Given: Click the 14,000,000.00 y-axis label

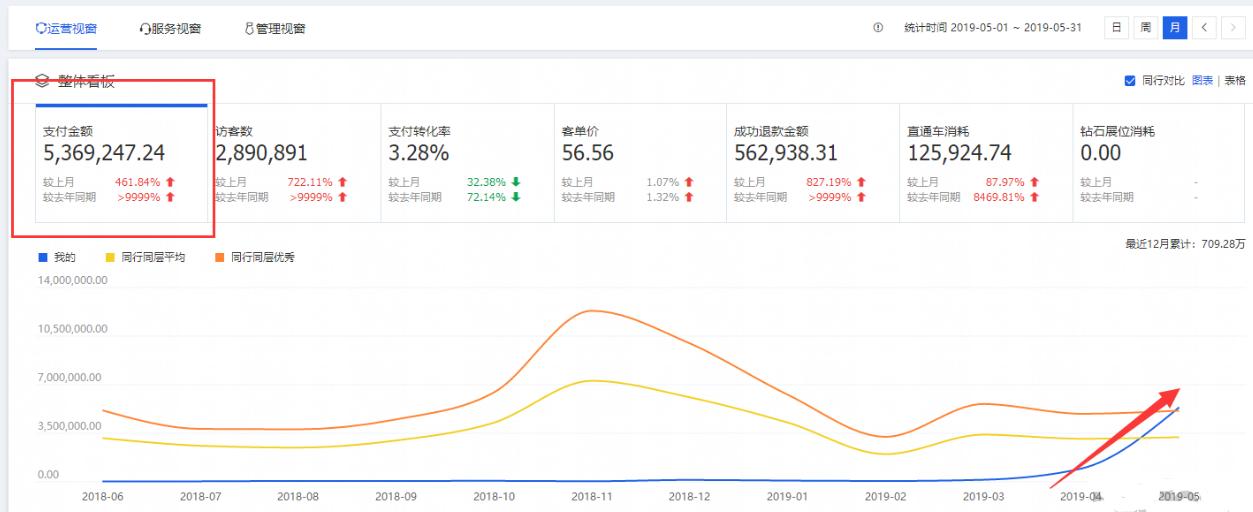Looking at the screenshot, I should pos(71,281).
